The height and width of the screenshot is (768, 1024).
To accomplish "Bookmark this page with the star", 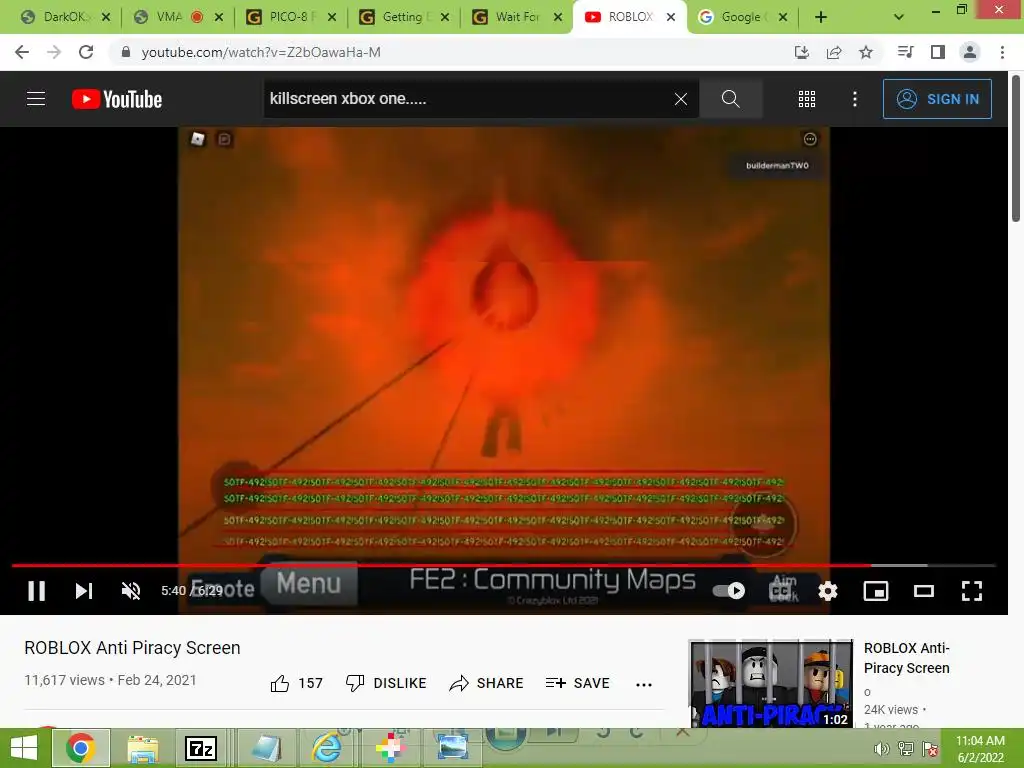I will (865, 52).
